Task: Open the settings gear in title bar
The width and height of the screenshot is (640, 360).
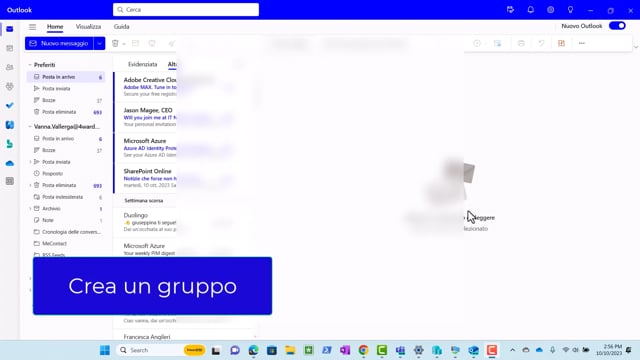Action: coord(551,10)
